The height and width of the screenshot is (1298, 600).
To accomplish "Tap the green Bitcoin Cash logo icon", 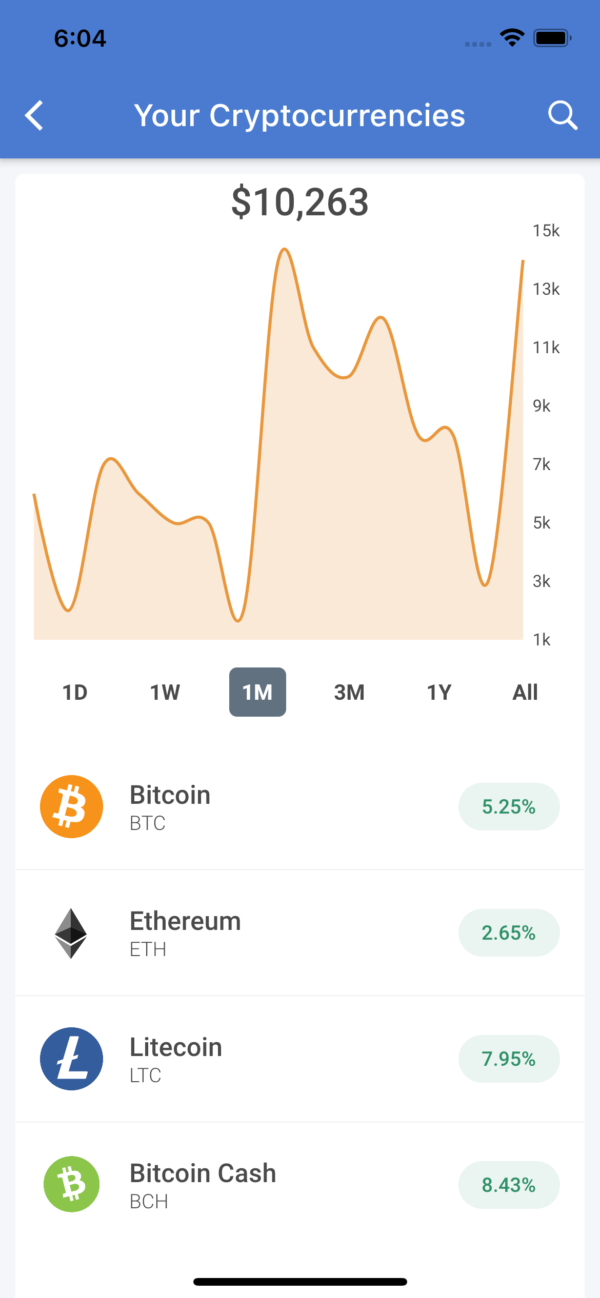I will point(71,1185).
